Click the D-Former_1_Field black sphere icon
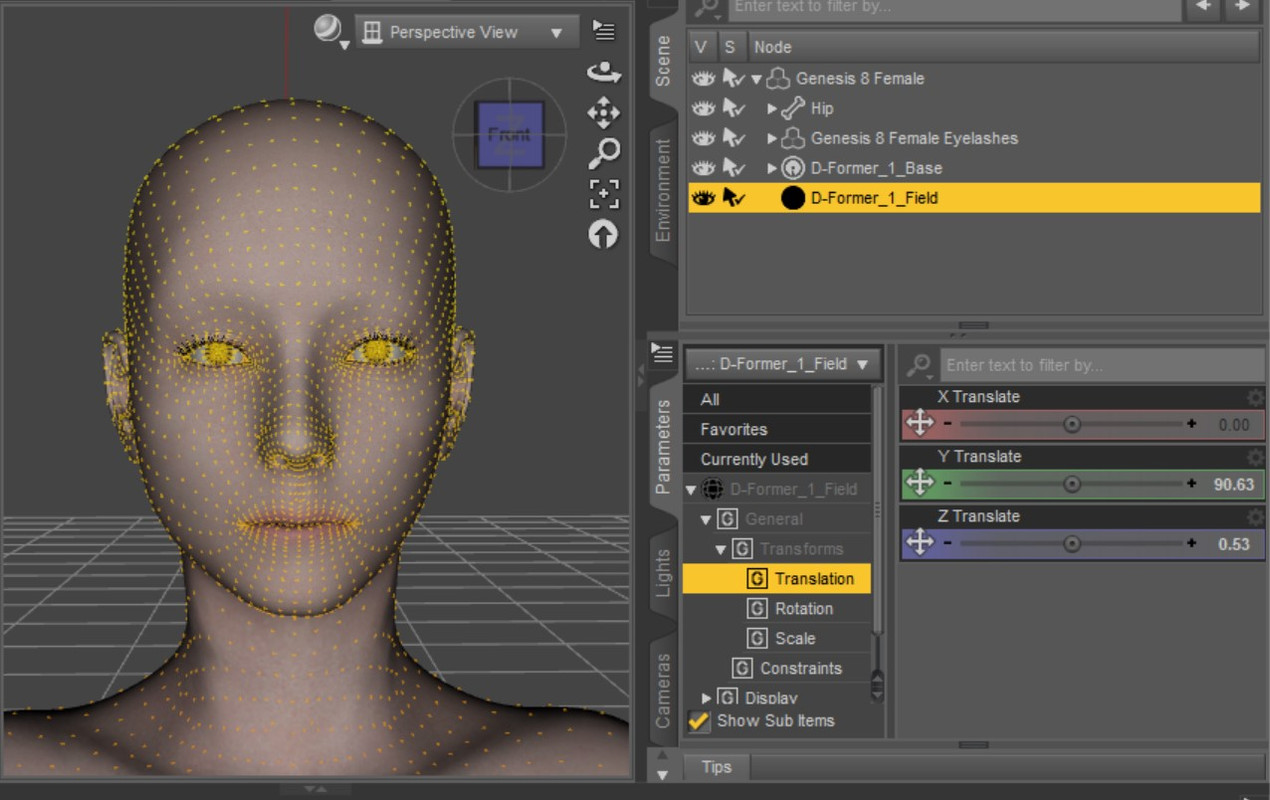Image resolution: width=1270 pixels, height=800 pixels. tap(793, 198)
